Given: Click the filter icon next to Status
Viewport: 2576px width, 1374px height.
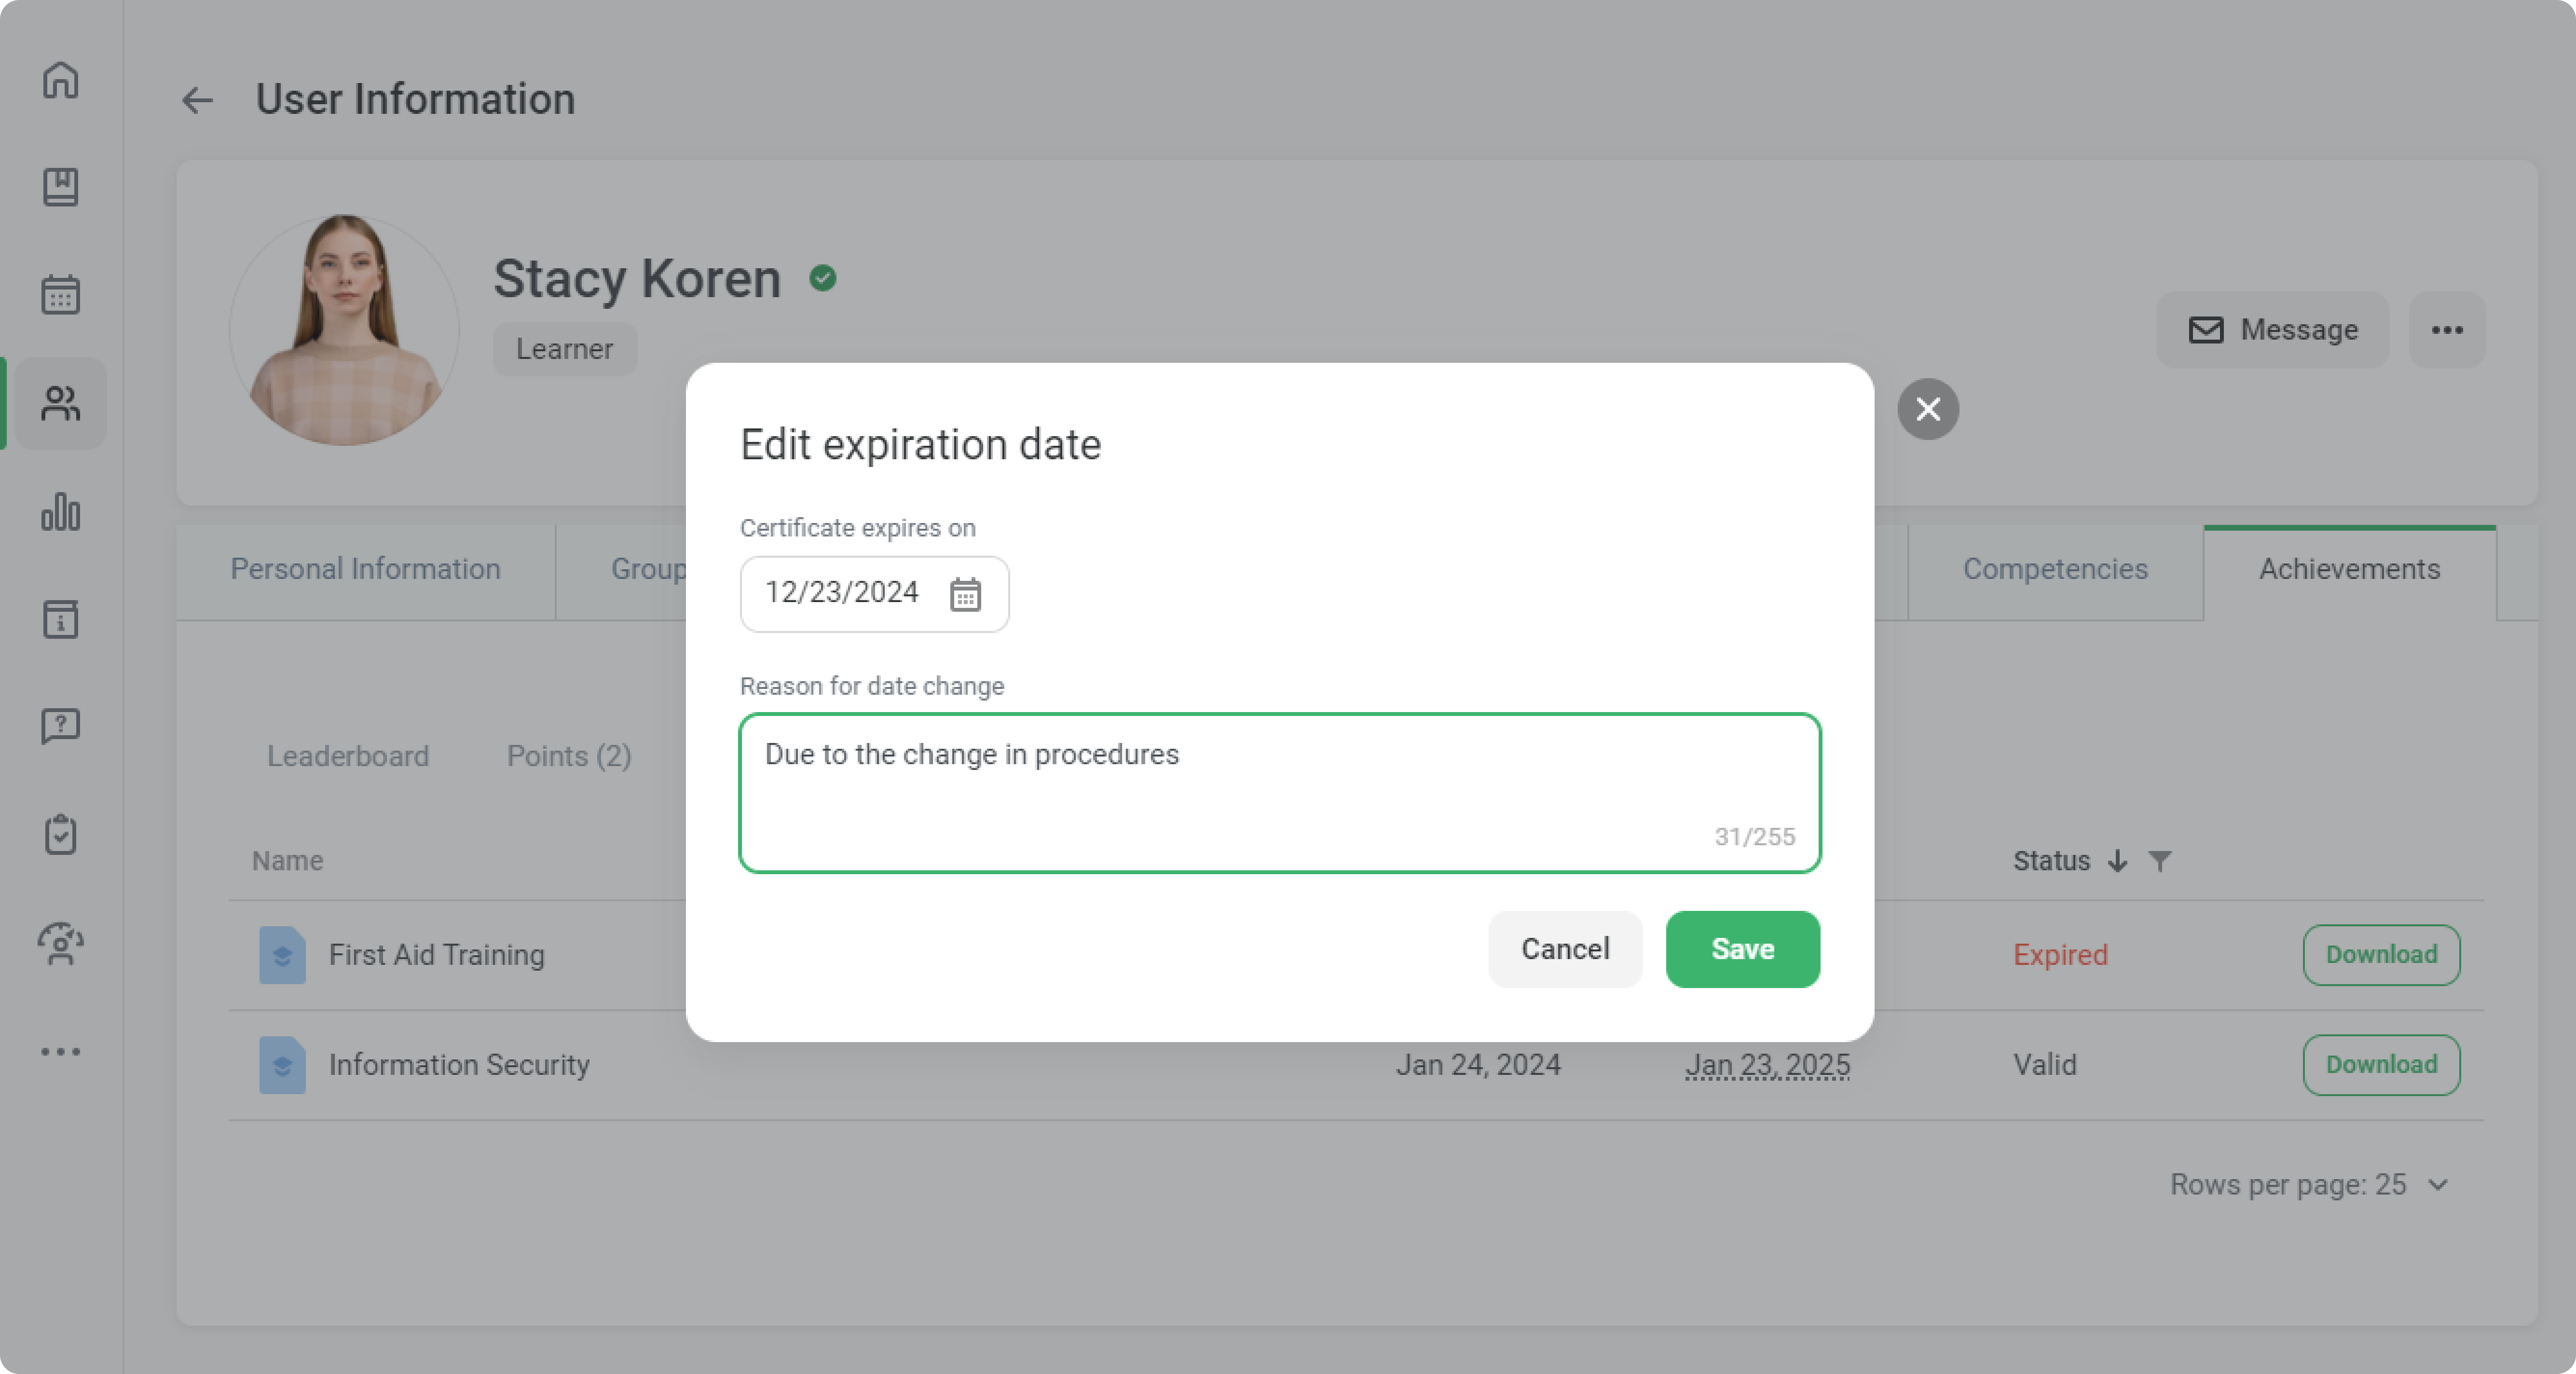Looking at the screenshot, I should click(2160, 861).
